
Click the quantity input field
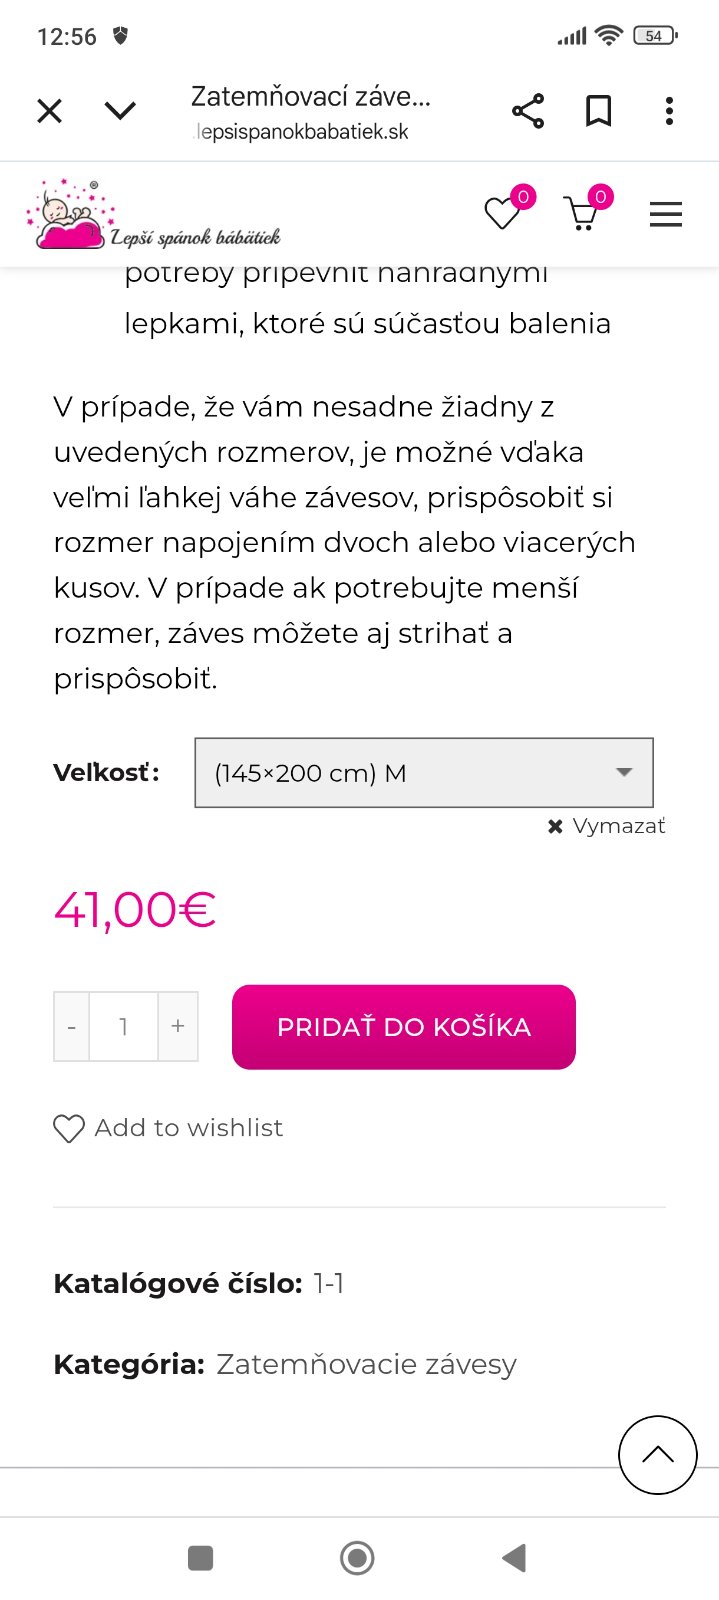(x=124, y=1027)
